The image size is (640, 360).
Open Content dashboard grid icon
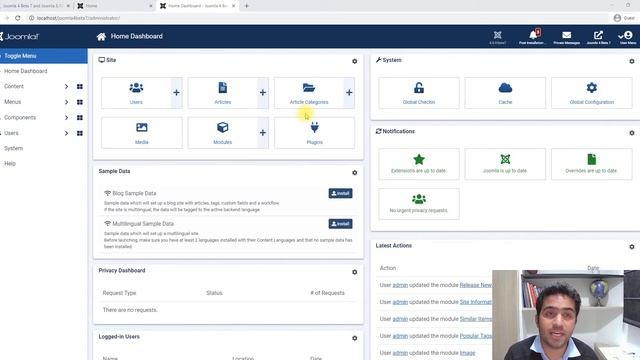tap(80, 87)
